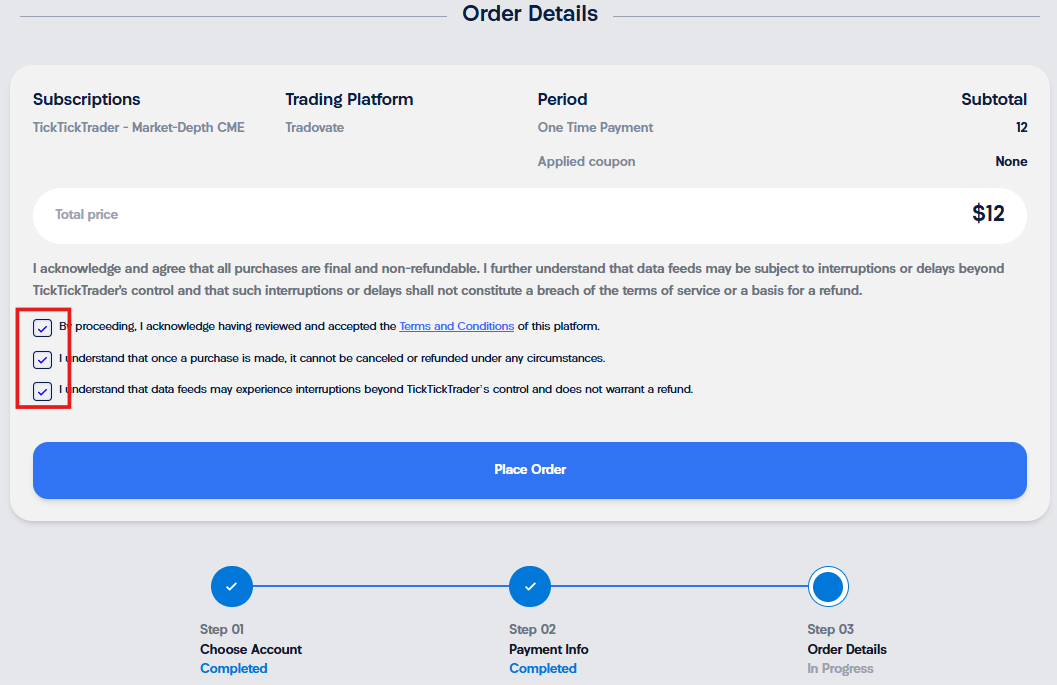Click the non-refundable purchases acknowledgment paragraph

click(518, 279)
